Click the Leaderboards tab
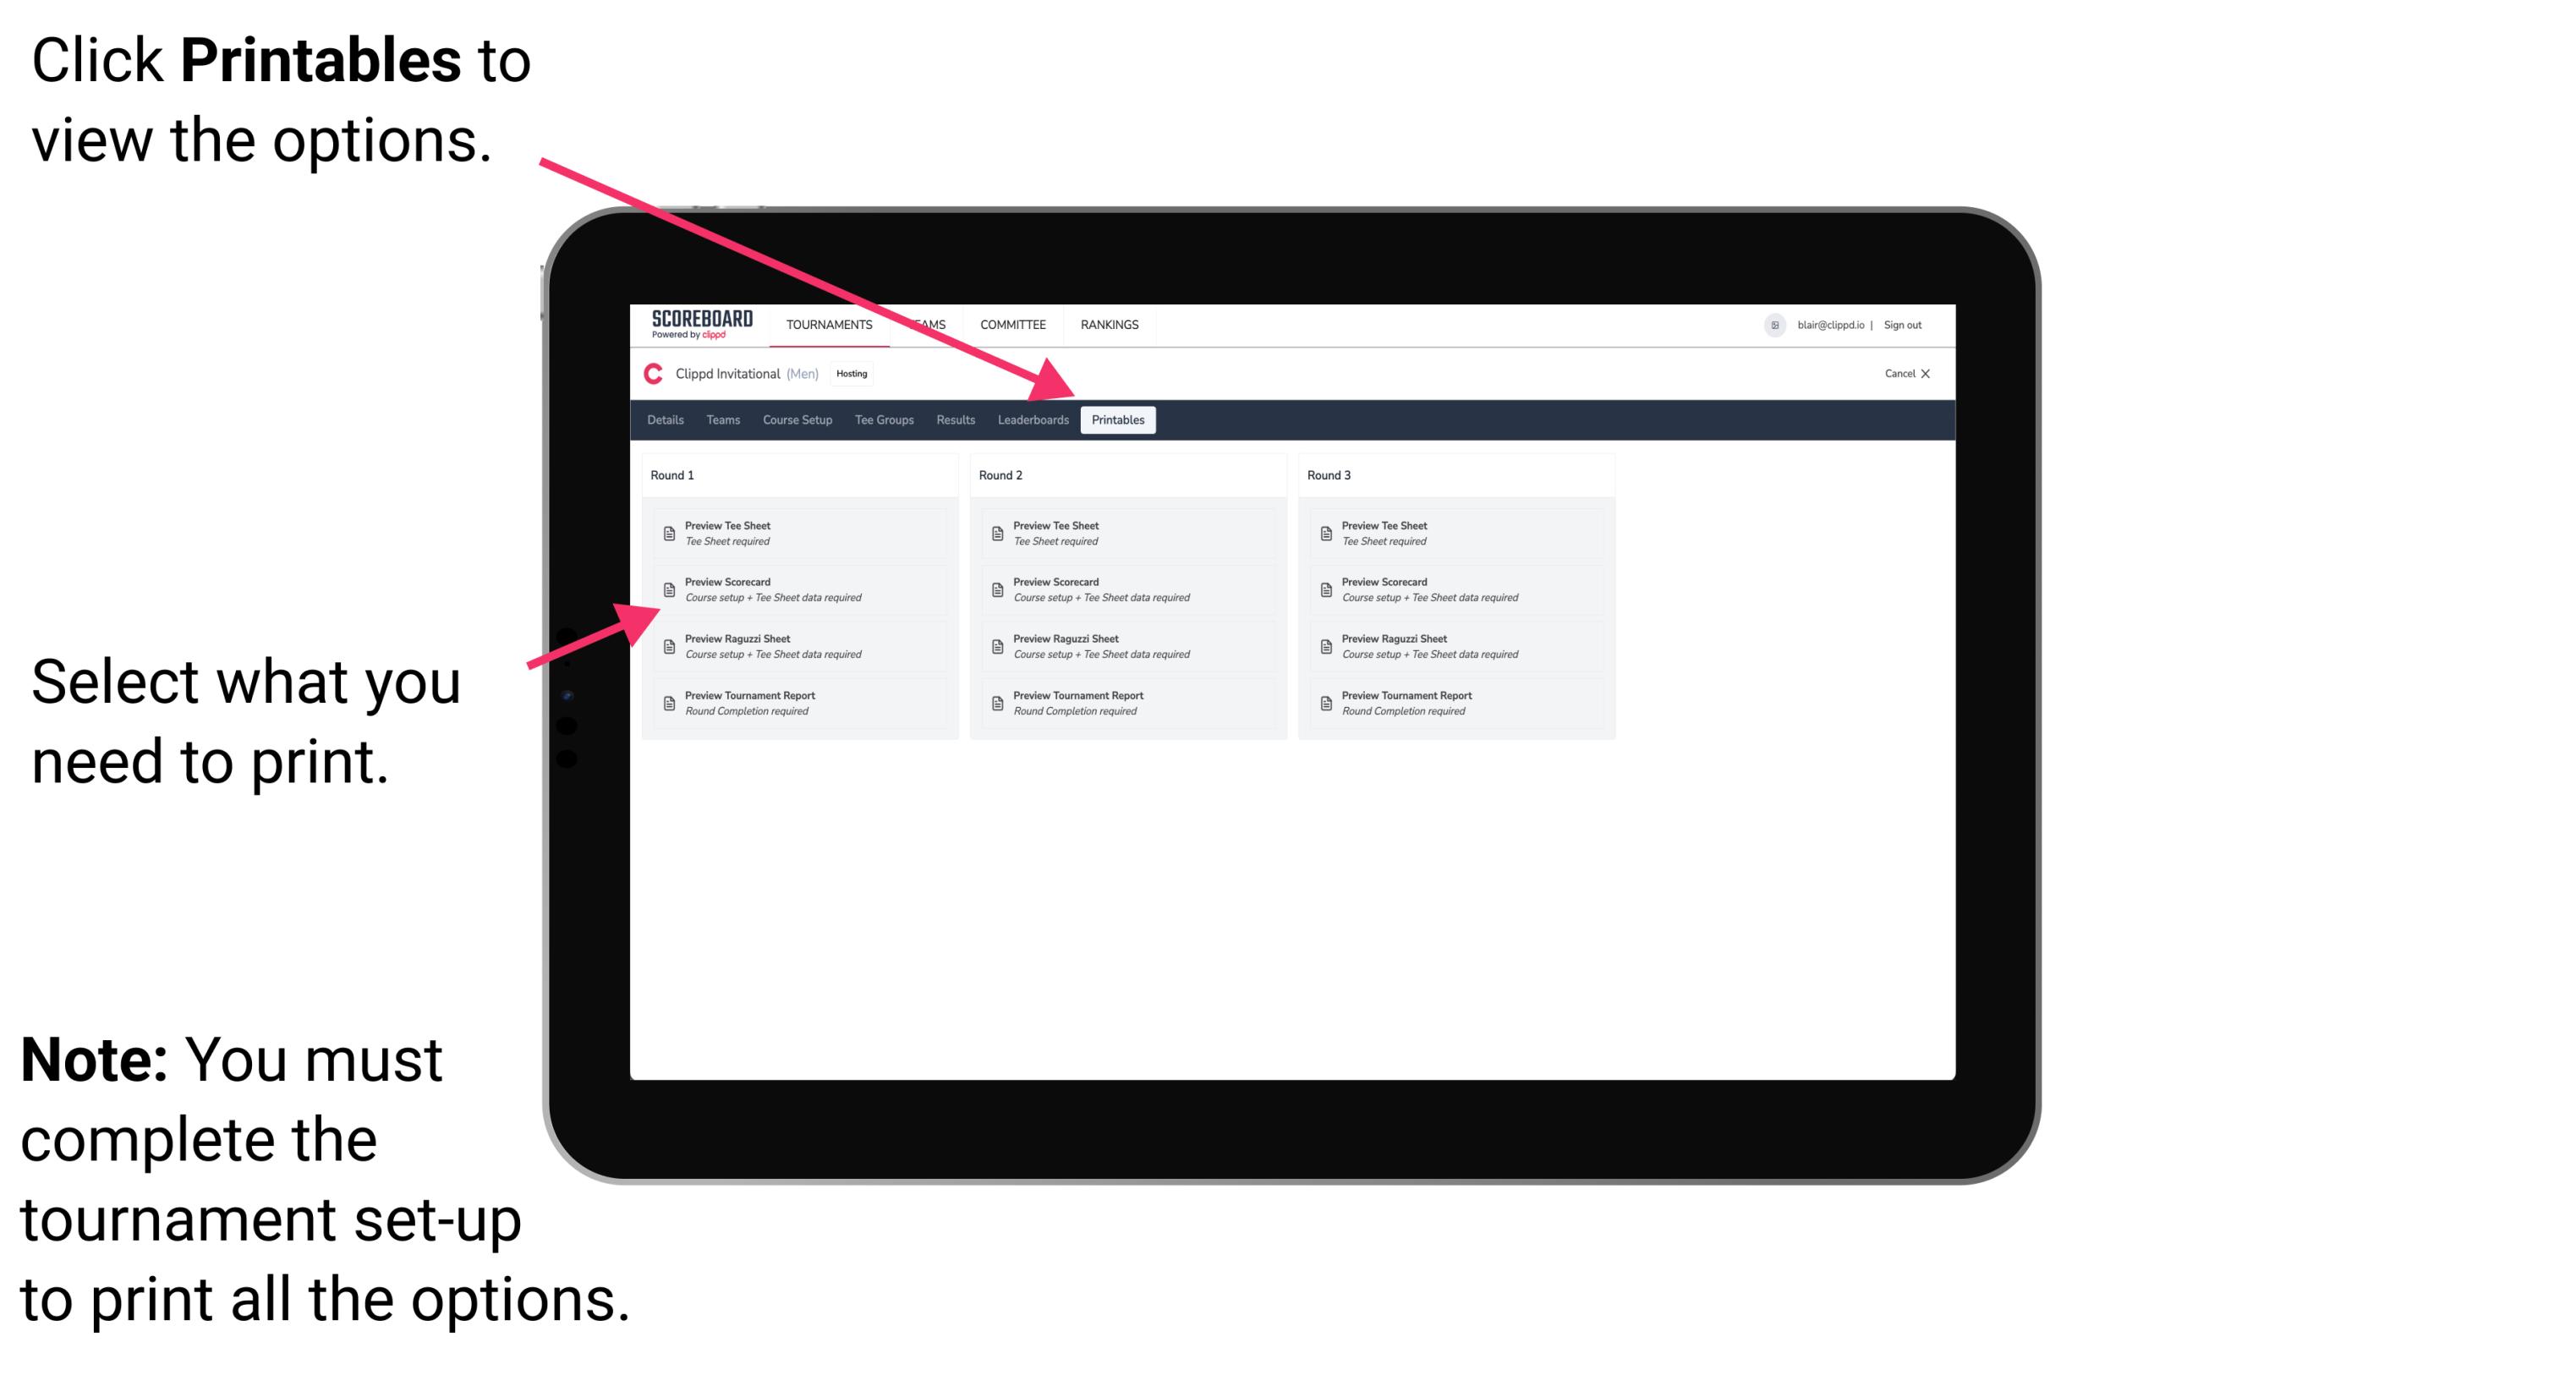Viewport: 2576px width, 1386px height. pyautogui.click(x=1031, y=420)
